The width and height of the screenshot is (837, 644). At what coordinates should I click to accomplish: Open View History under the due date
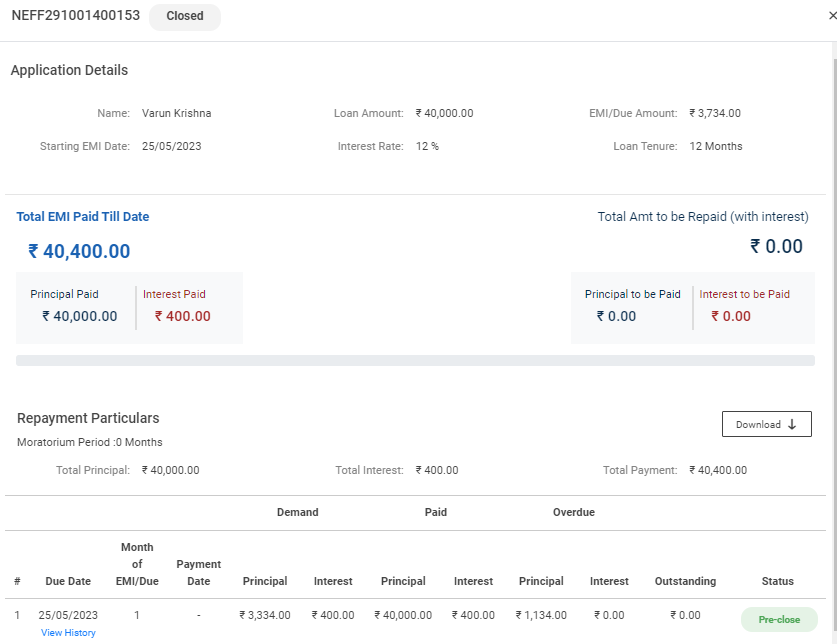(x=68, y=633)
